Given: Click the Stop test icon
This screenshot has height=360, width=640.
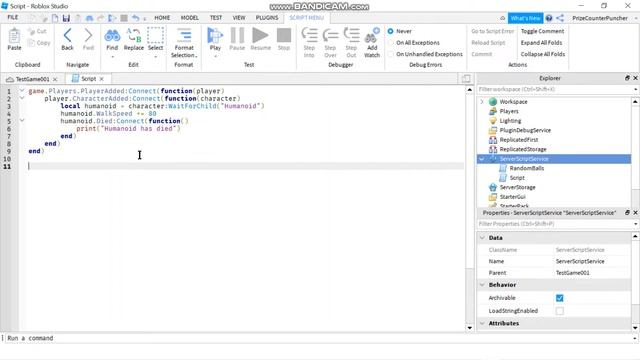Looking at the screenshot, I should click(284, 36).
